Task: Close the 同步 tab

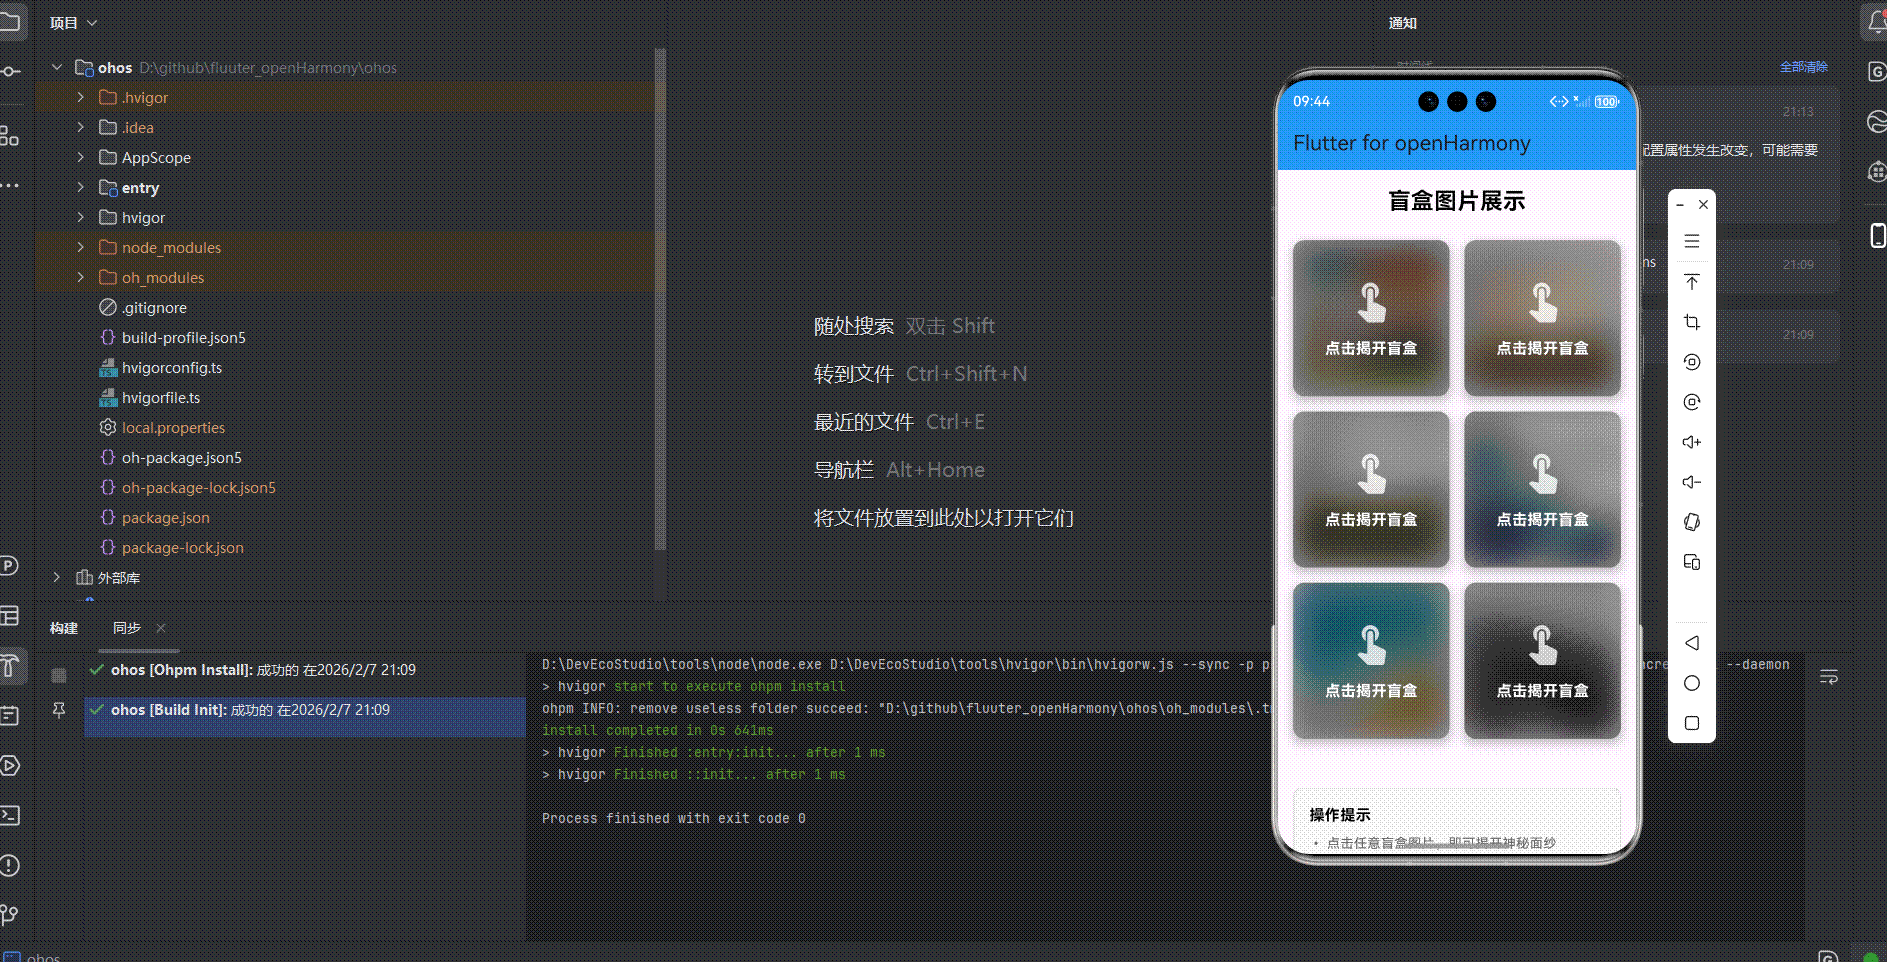Action: [161, 628]
